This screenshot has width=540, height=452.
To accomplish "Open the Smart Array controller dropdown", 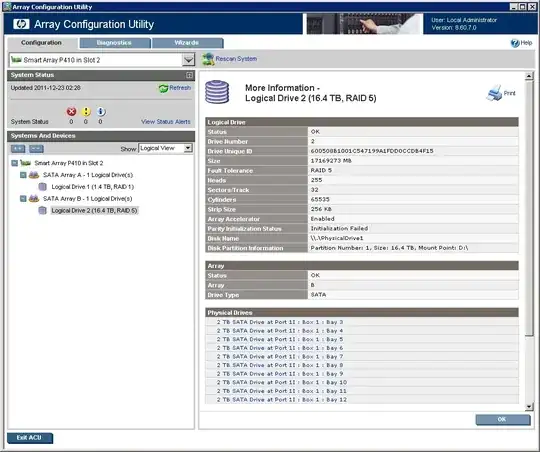I will 188,60.
